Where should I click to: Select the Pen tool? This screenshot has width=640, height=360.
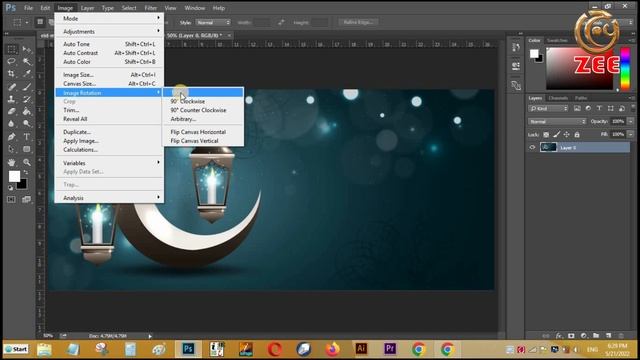click(x=12, y=137)
